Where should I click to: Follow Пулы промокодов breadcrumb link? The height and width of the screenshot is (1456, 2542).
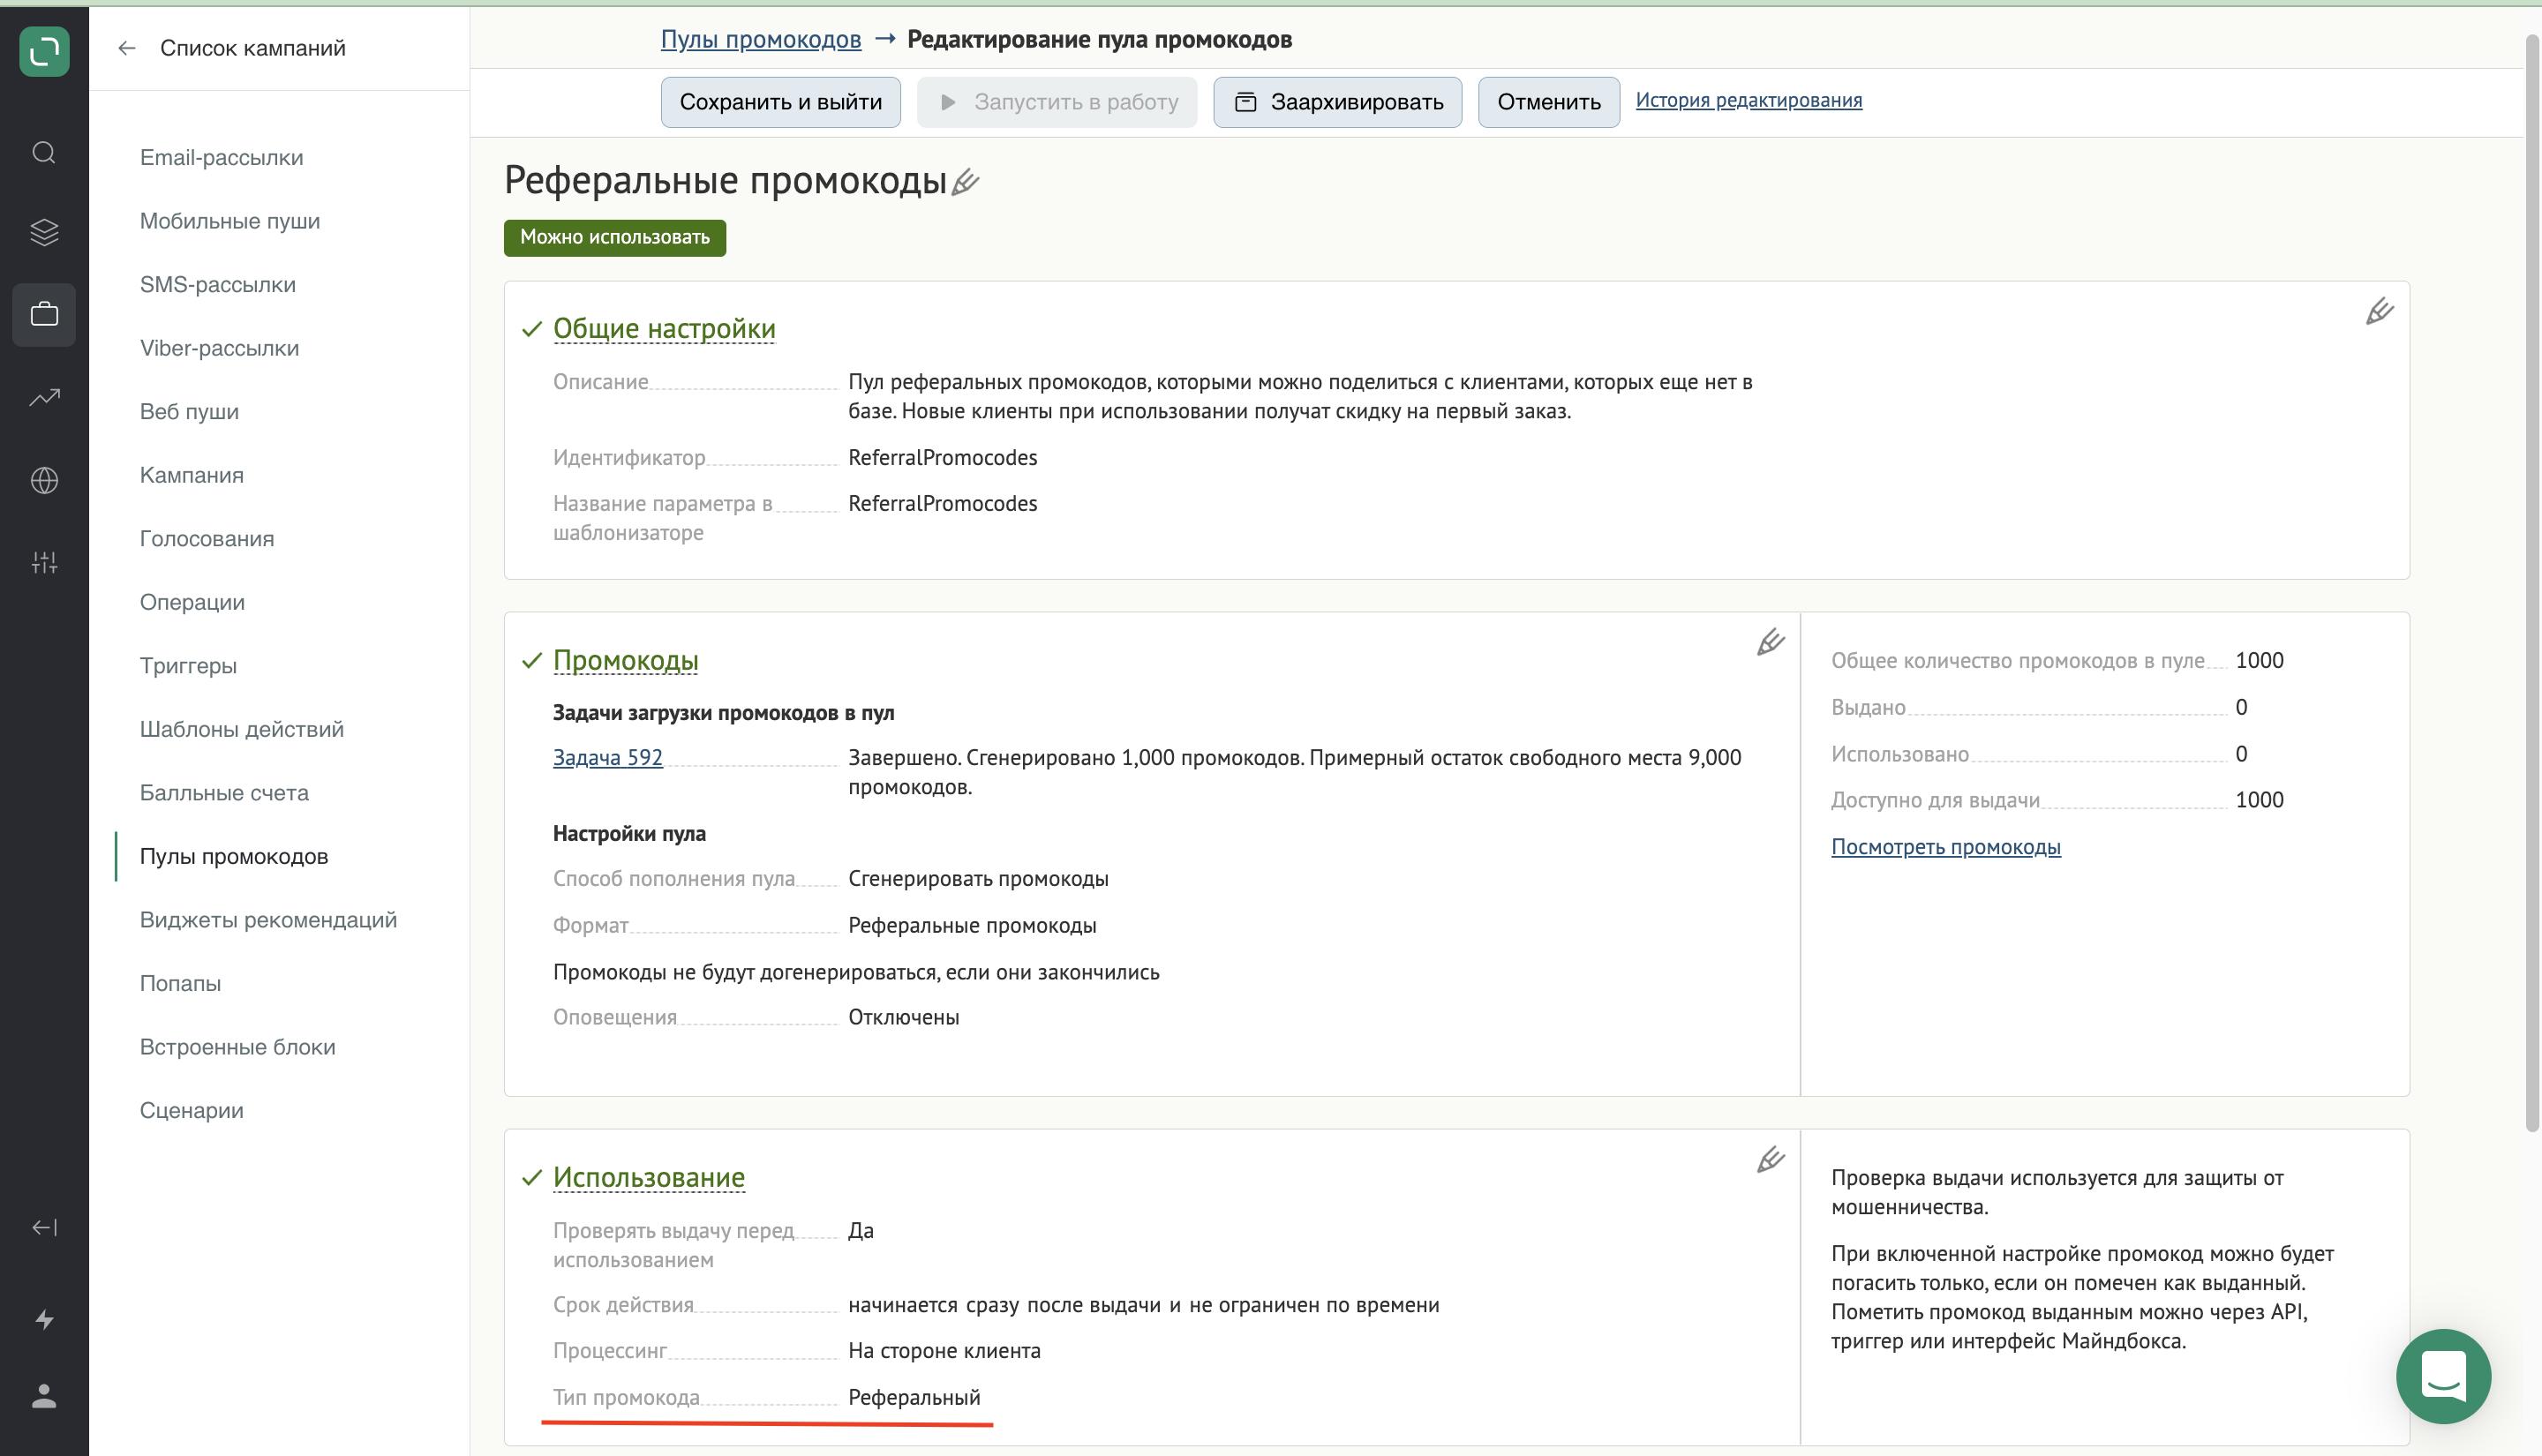(x=760, y=40)
